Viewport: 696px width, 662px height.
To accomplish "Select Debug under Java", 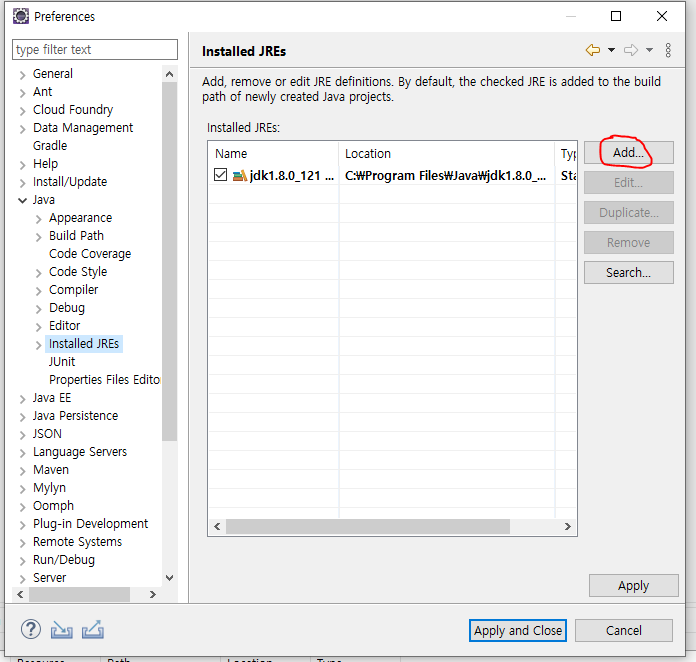I will [67, 307].
